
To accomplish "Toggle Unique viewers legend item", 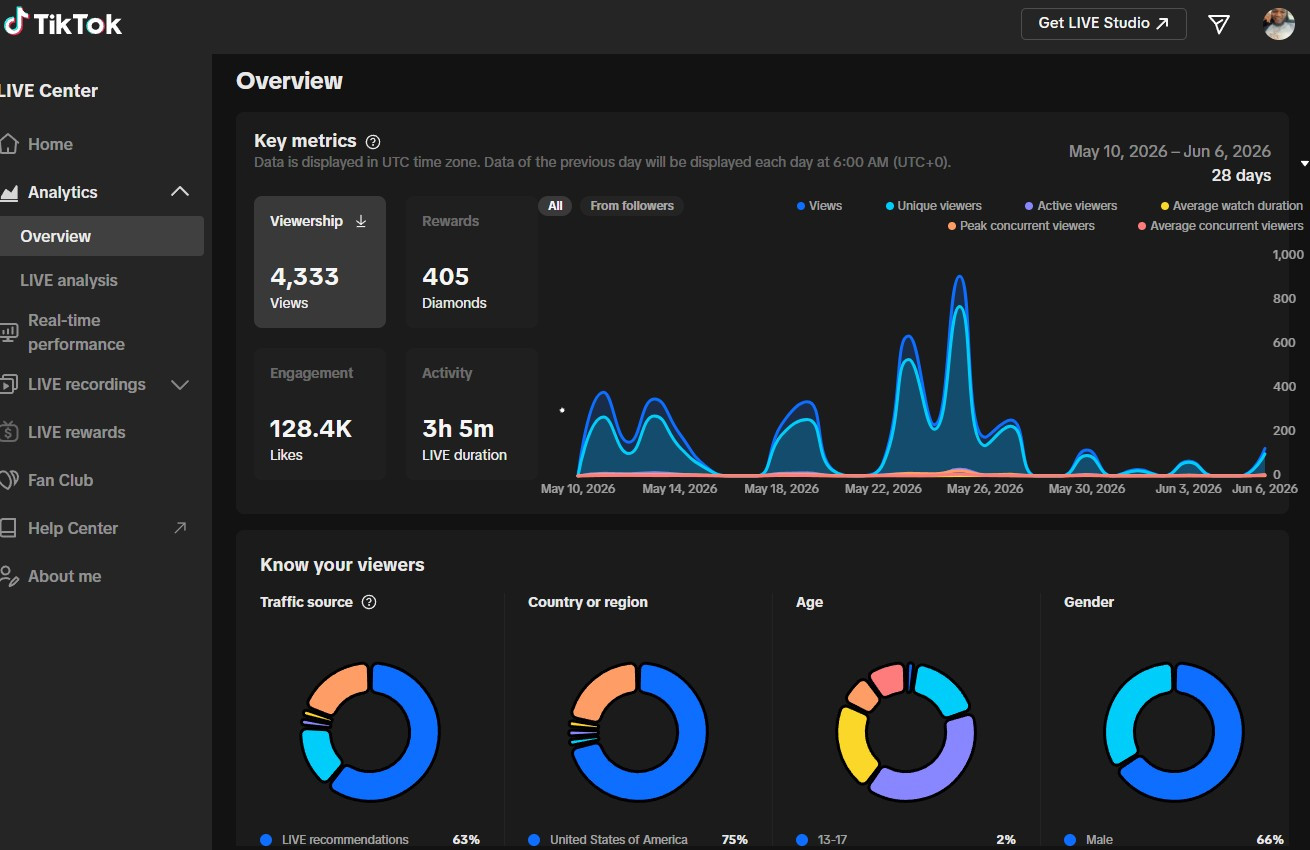I will 933,206.
